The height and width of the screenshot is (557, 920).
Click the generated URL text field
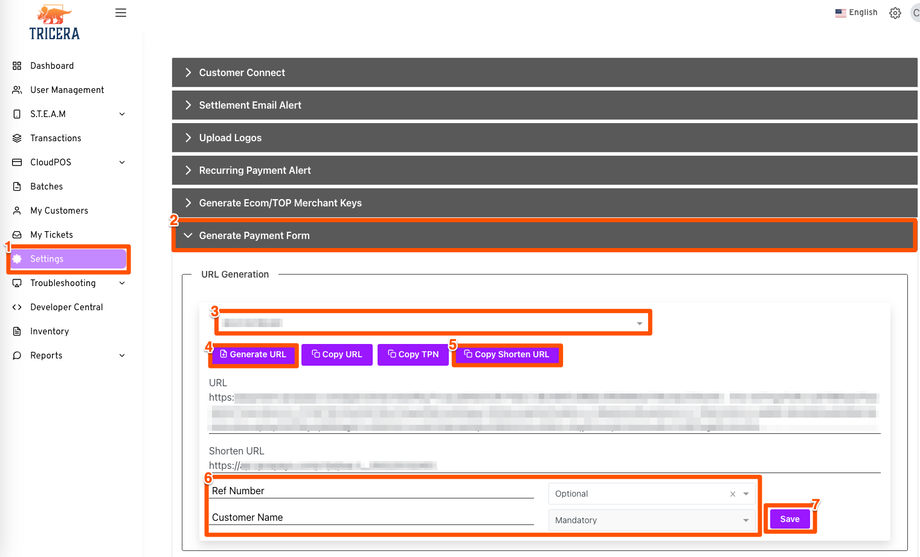point(544,413)
